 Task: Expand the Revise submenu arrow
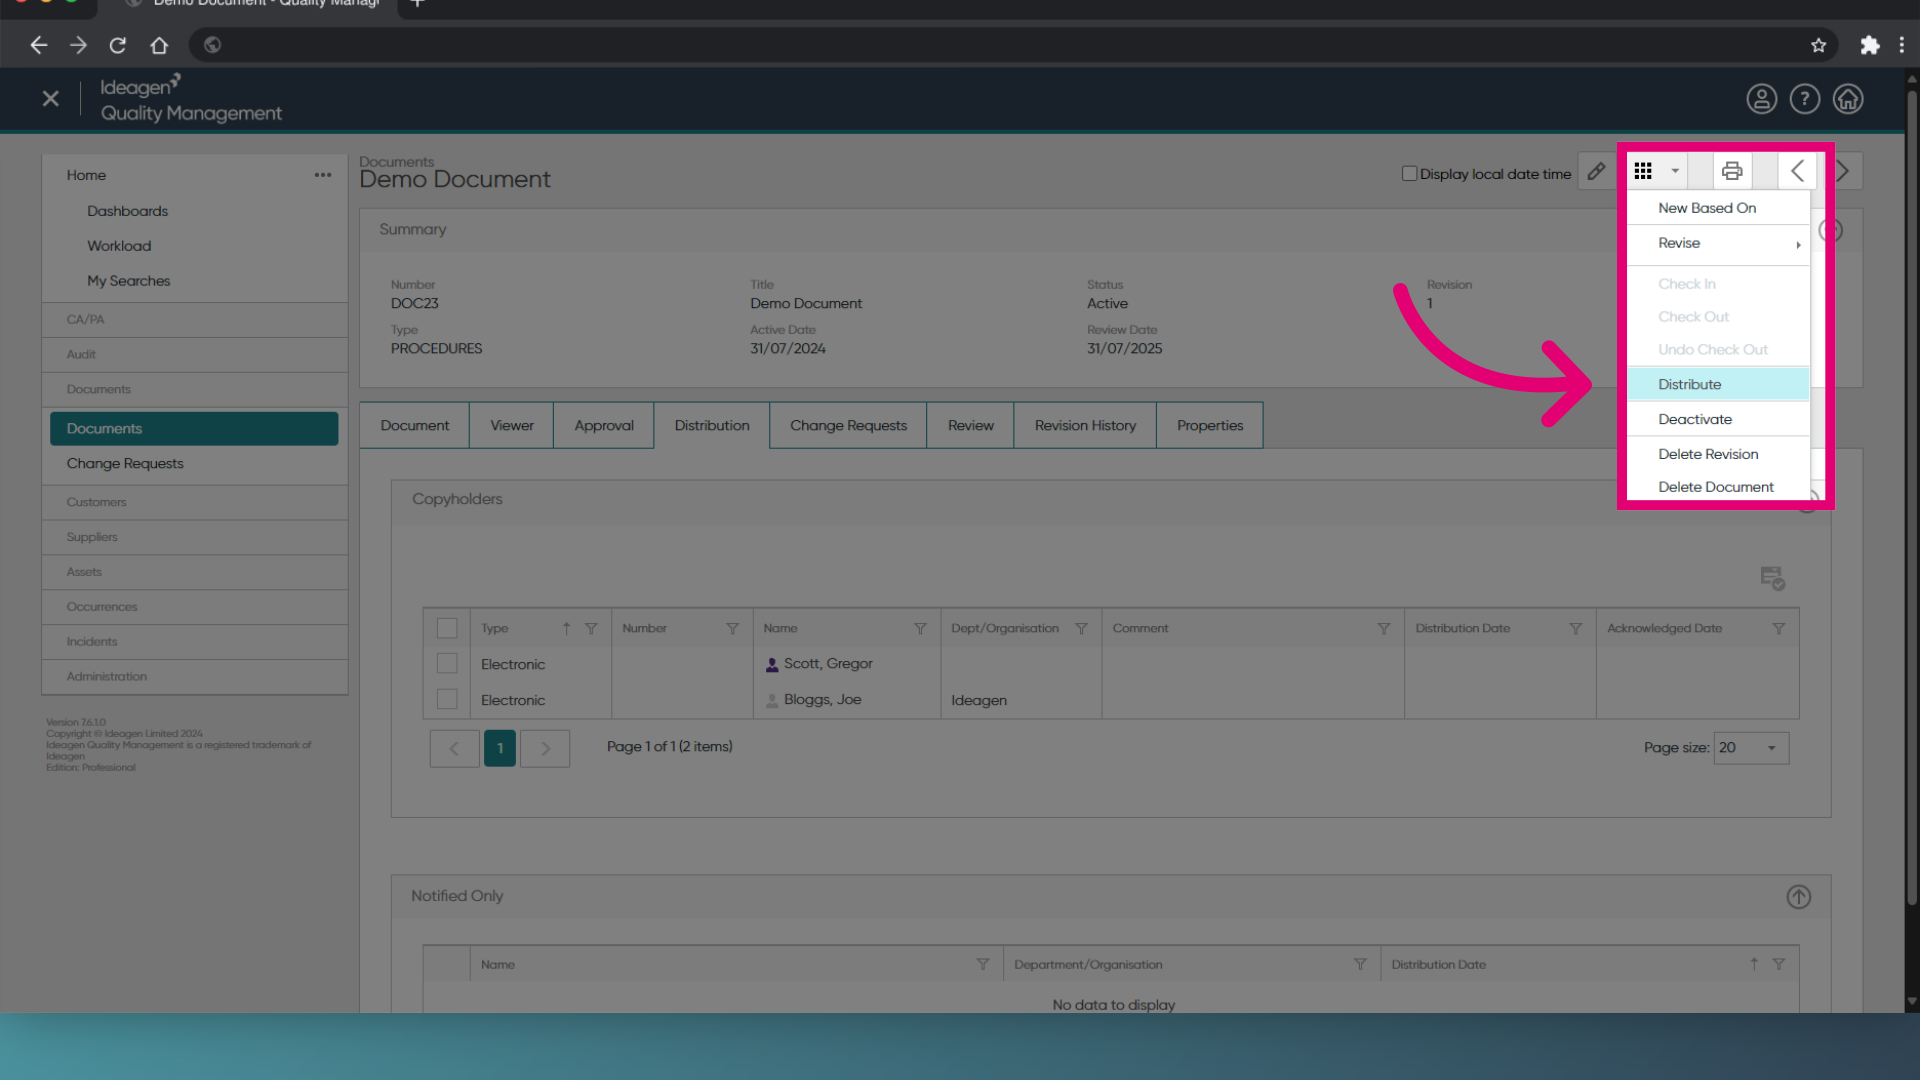coord(1798,245)
